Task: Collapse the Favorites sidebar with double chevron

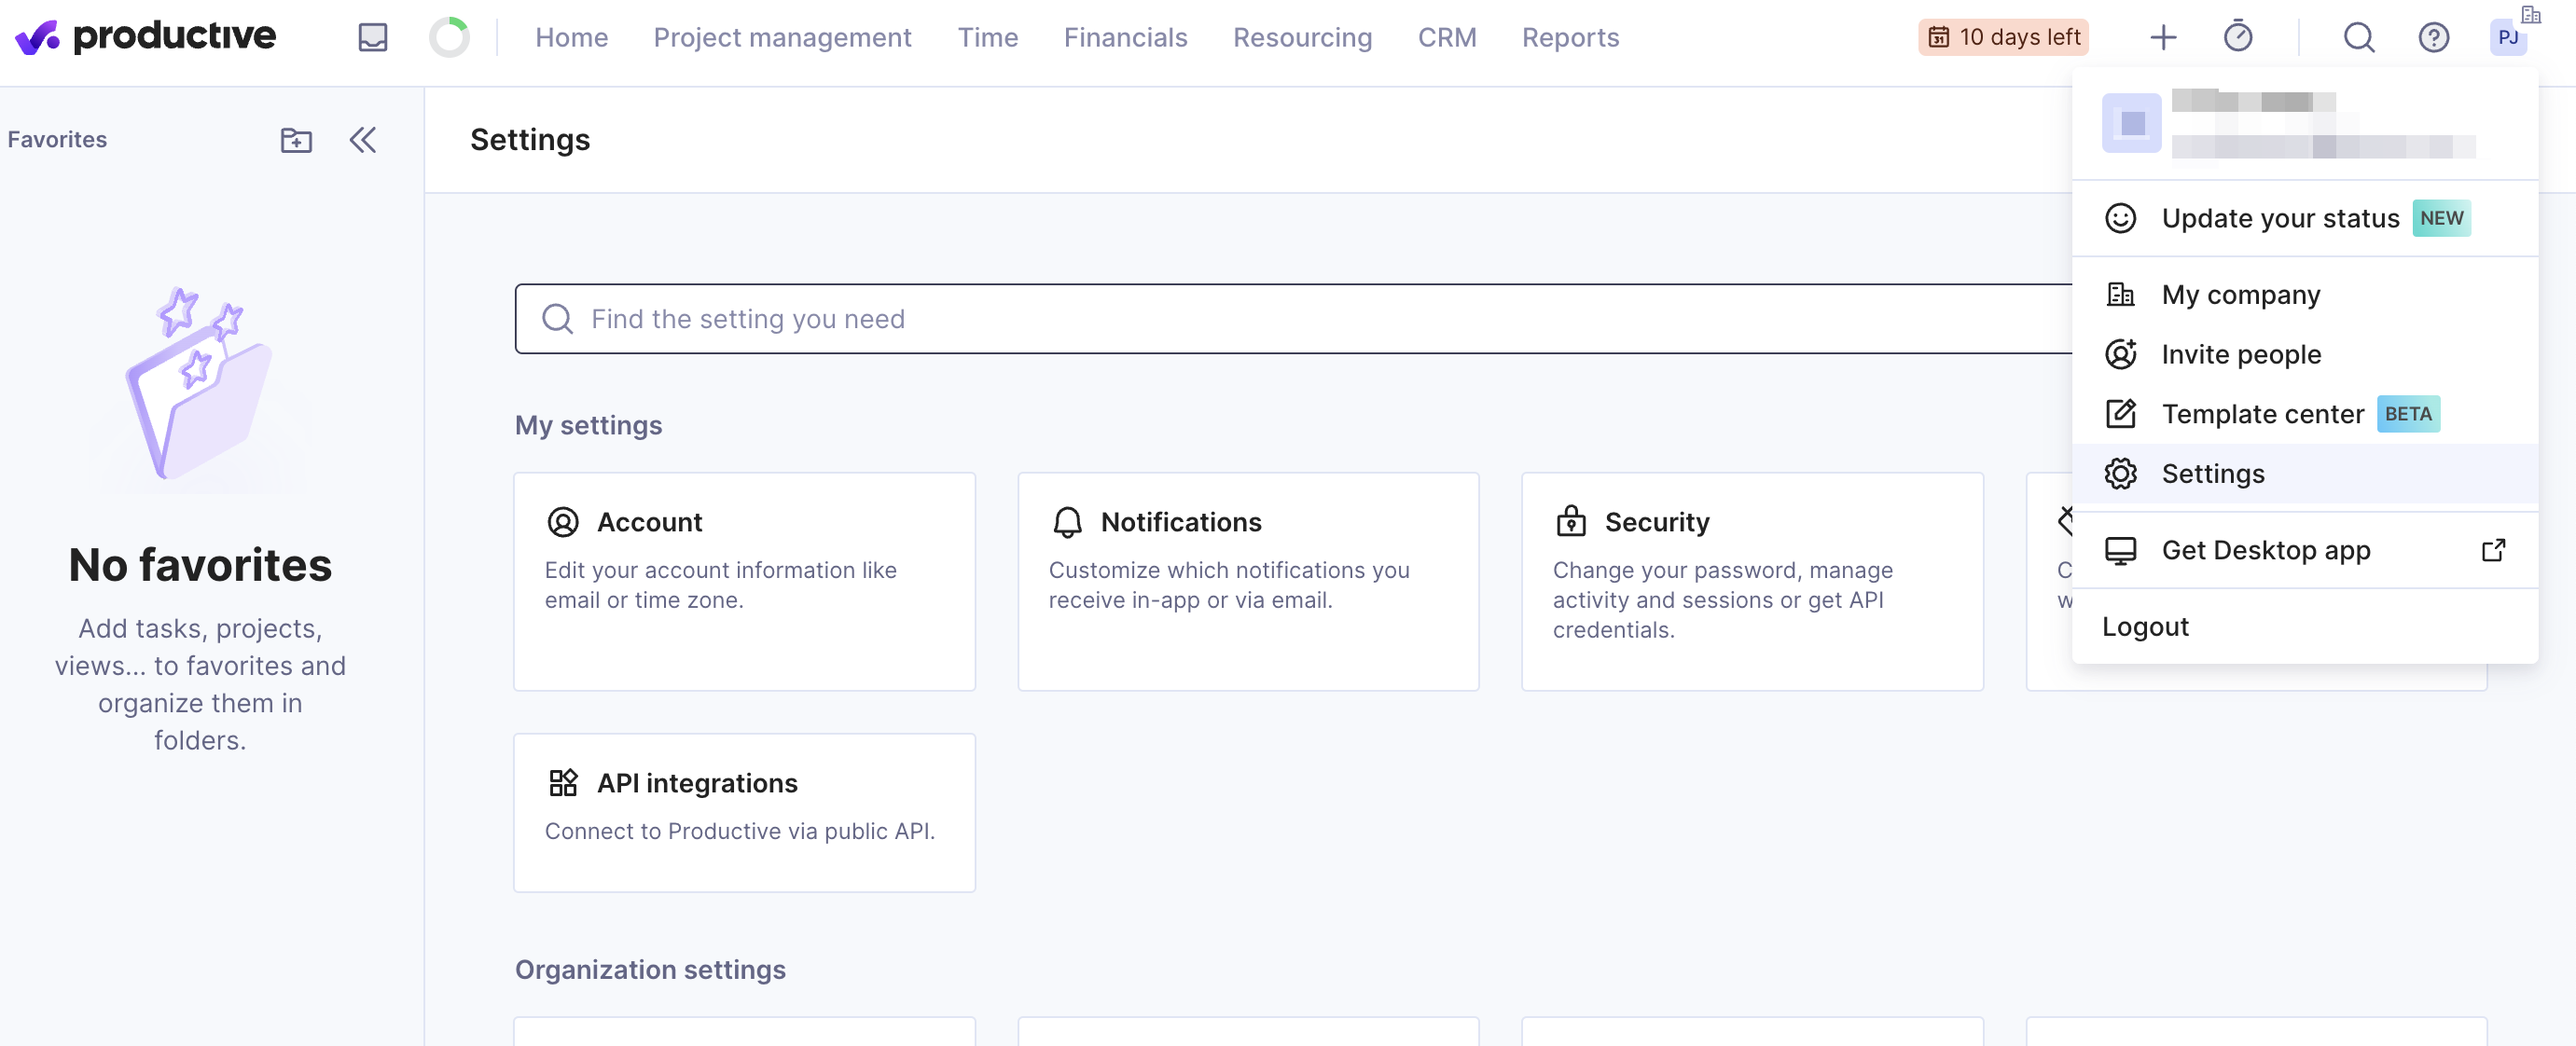Action: coord(362,140)
